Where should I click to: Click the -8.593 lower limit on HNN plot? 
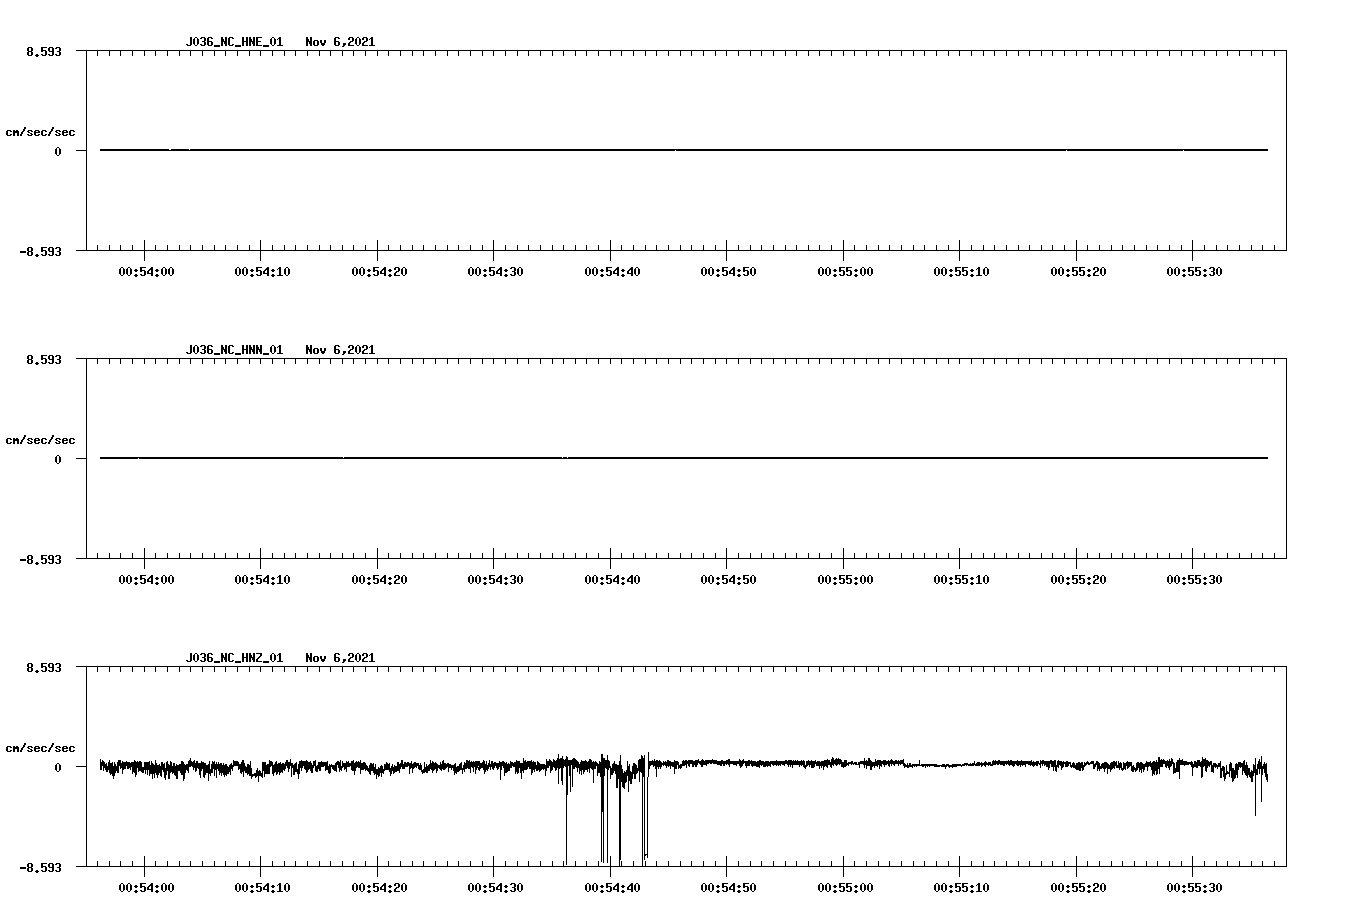coord(41,559)
